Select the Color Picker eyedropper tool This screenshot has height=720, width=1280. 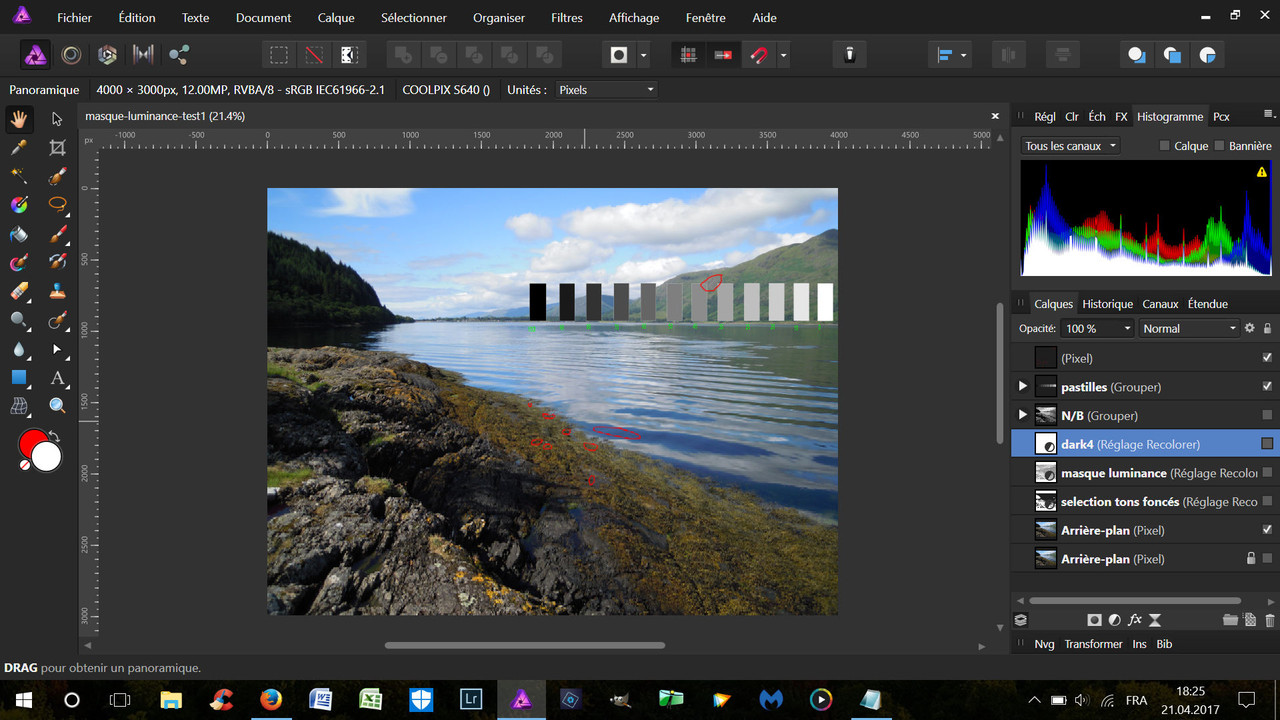tap(18, 148)
